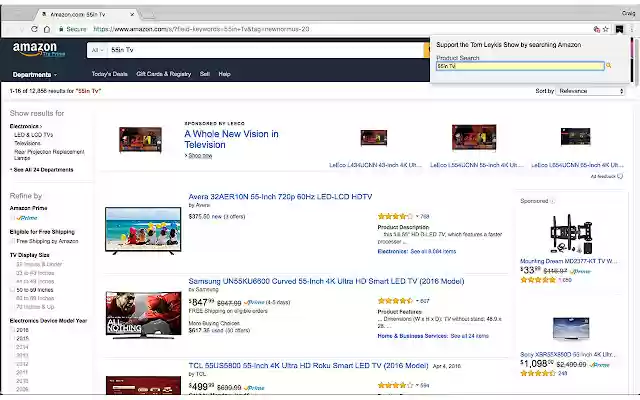Image resolution: width=640 pixels, height=400 pixels.
Task: Open Today's Deals
Action: (x=109, y=74)
